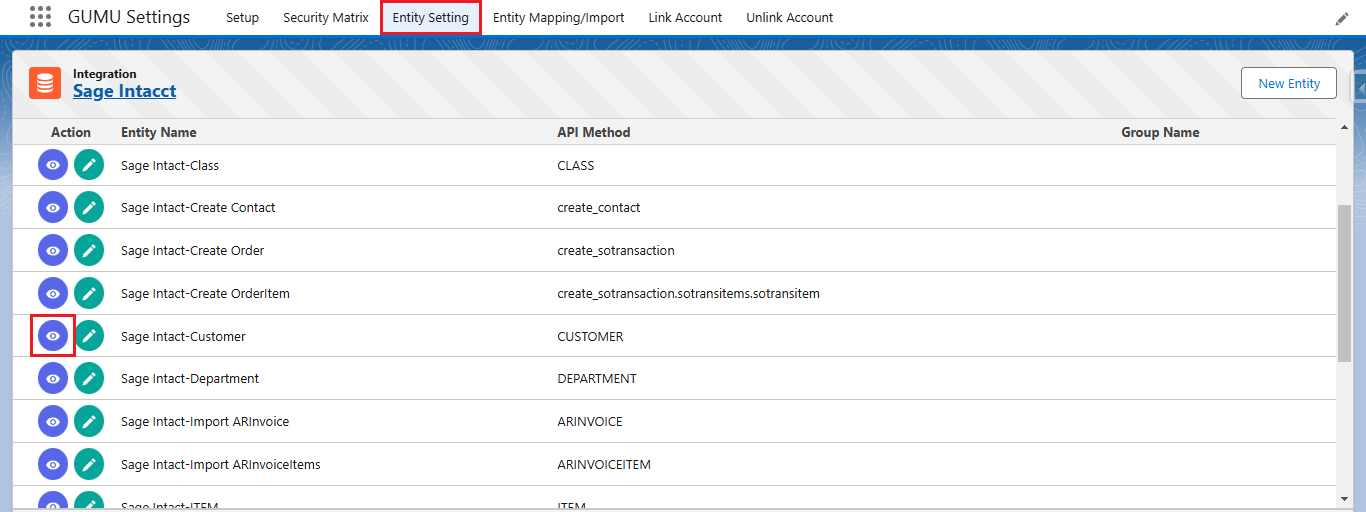The width and height of the screenshot is (1366, 512).
Task: Edit the Sage Intact-Create Contact entity
Action: 89,208
